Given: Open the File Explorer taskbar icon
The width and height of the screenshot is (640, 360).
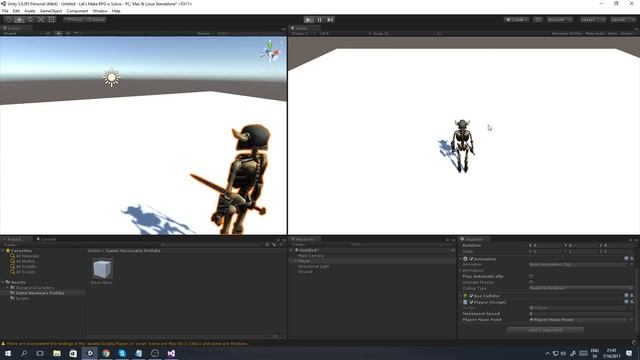Looking at the screenshot, I should click(x=57, y=353).
